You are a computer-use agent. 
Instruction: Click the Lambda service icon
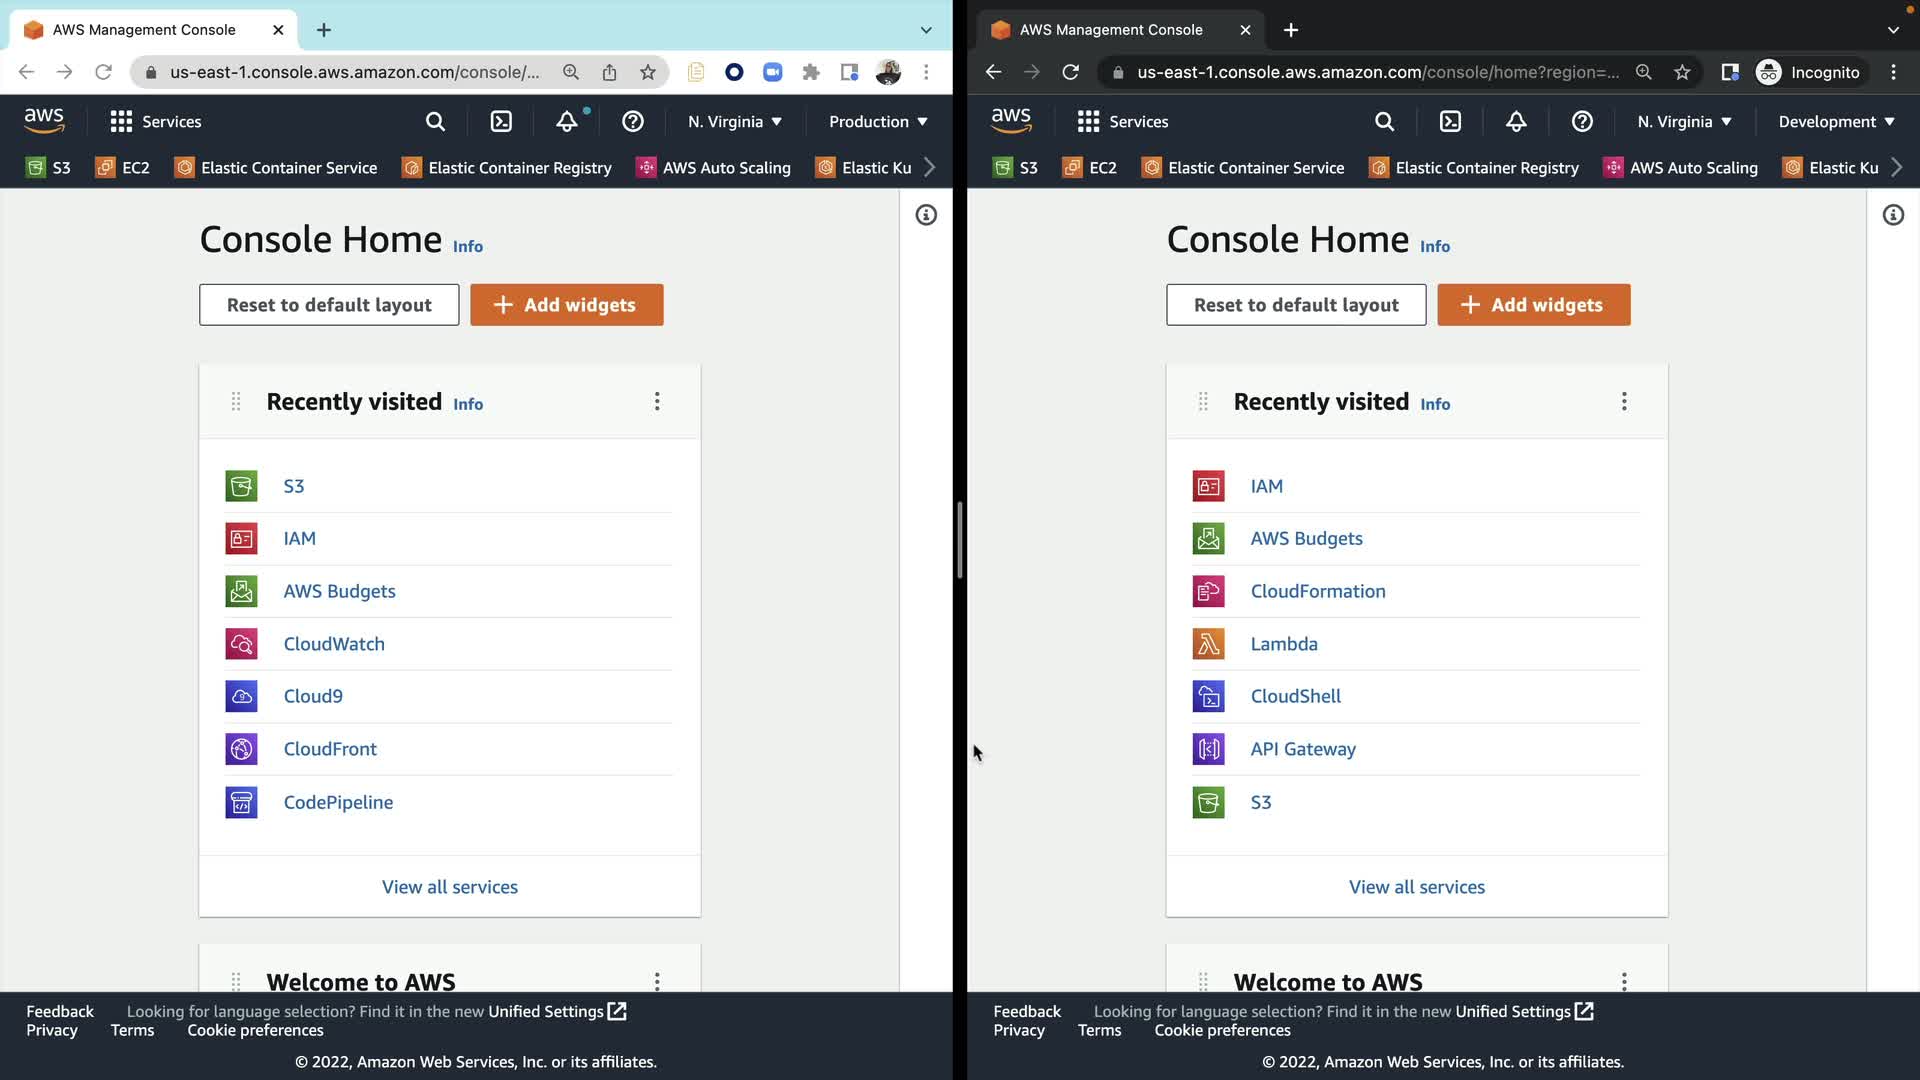[x=1208, y=644]
